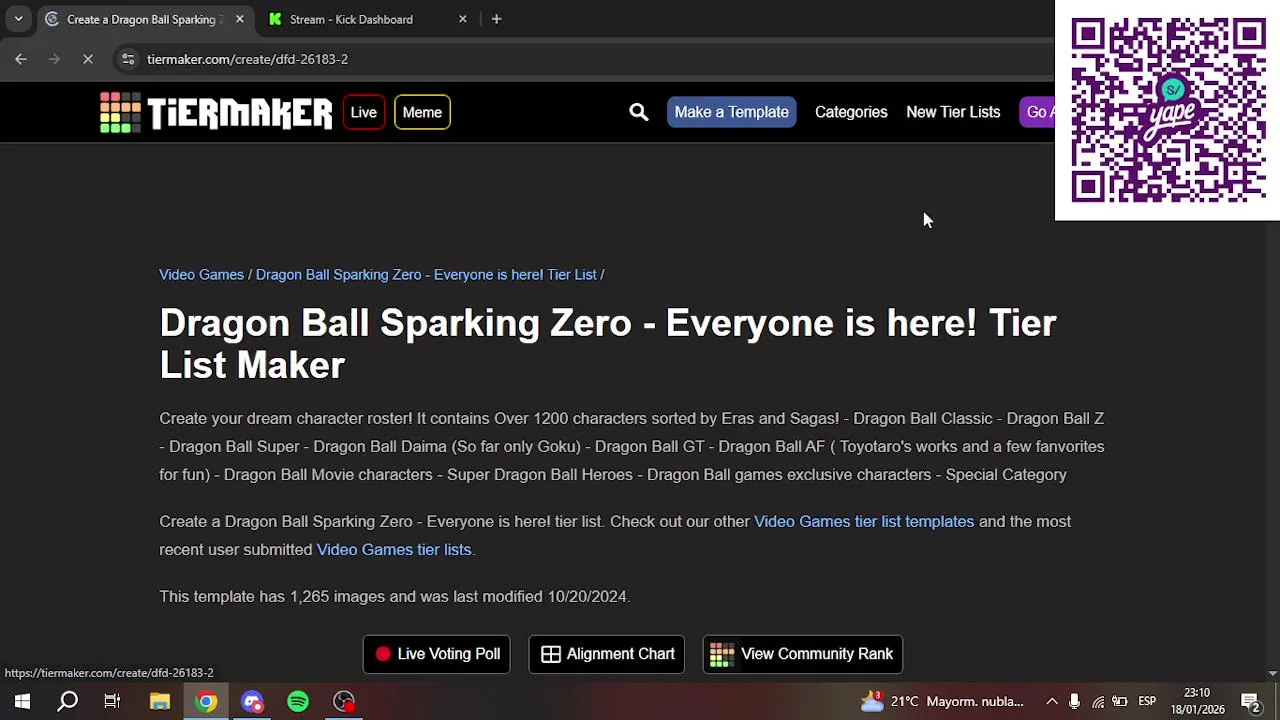
Task: Open a new browser tab
Action: click(x=496, y=19)
